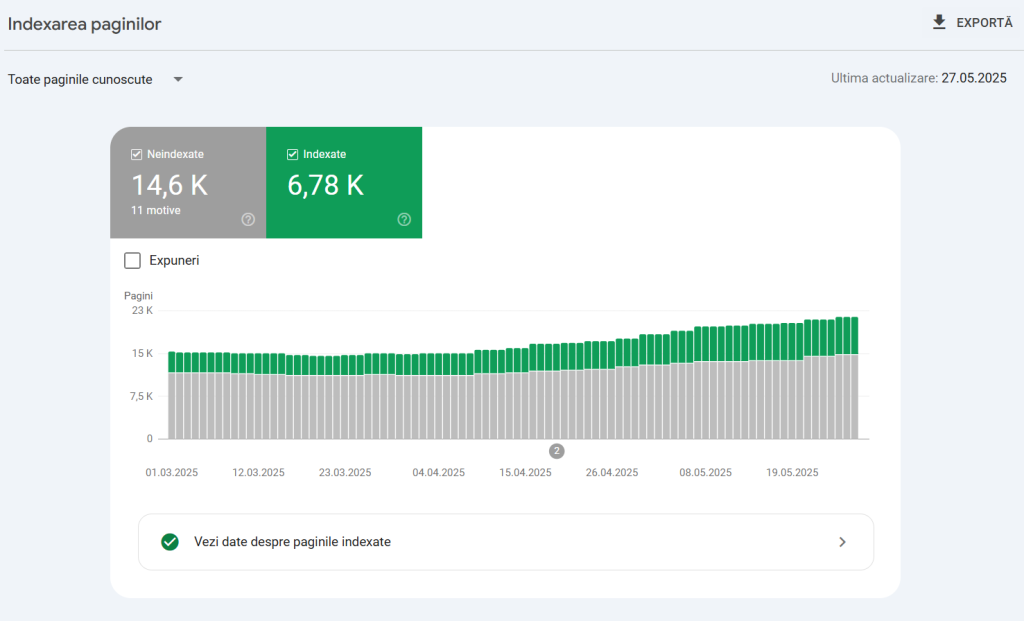
Task: Enable the Expuneri checkbox
Action: [132, 261]
